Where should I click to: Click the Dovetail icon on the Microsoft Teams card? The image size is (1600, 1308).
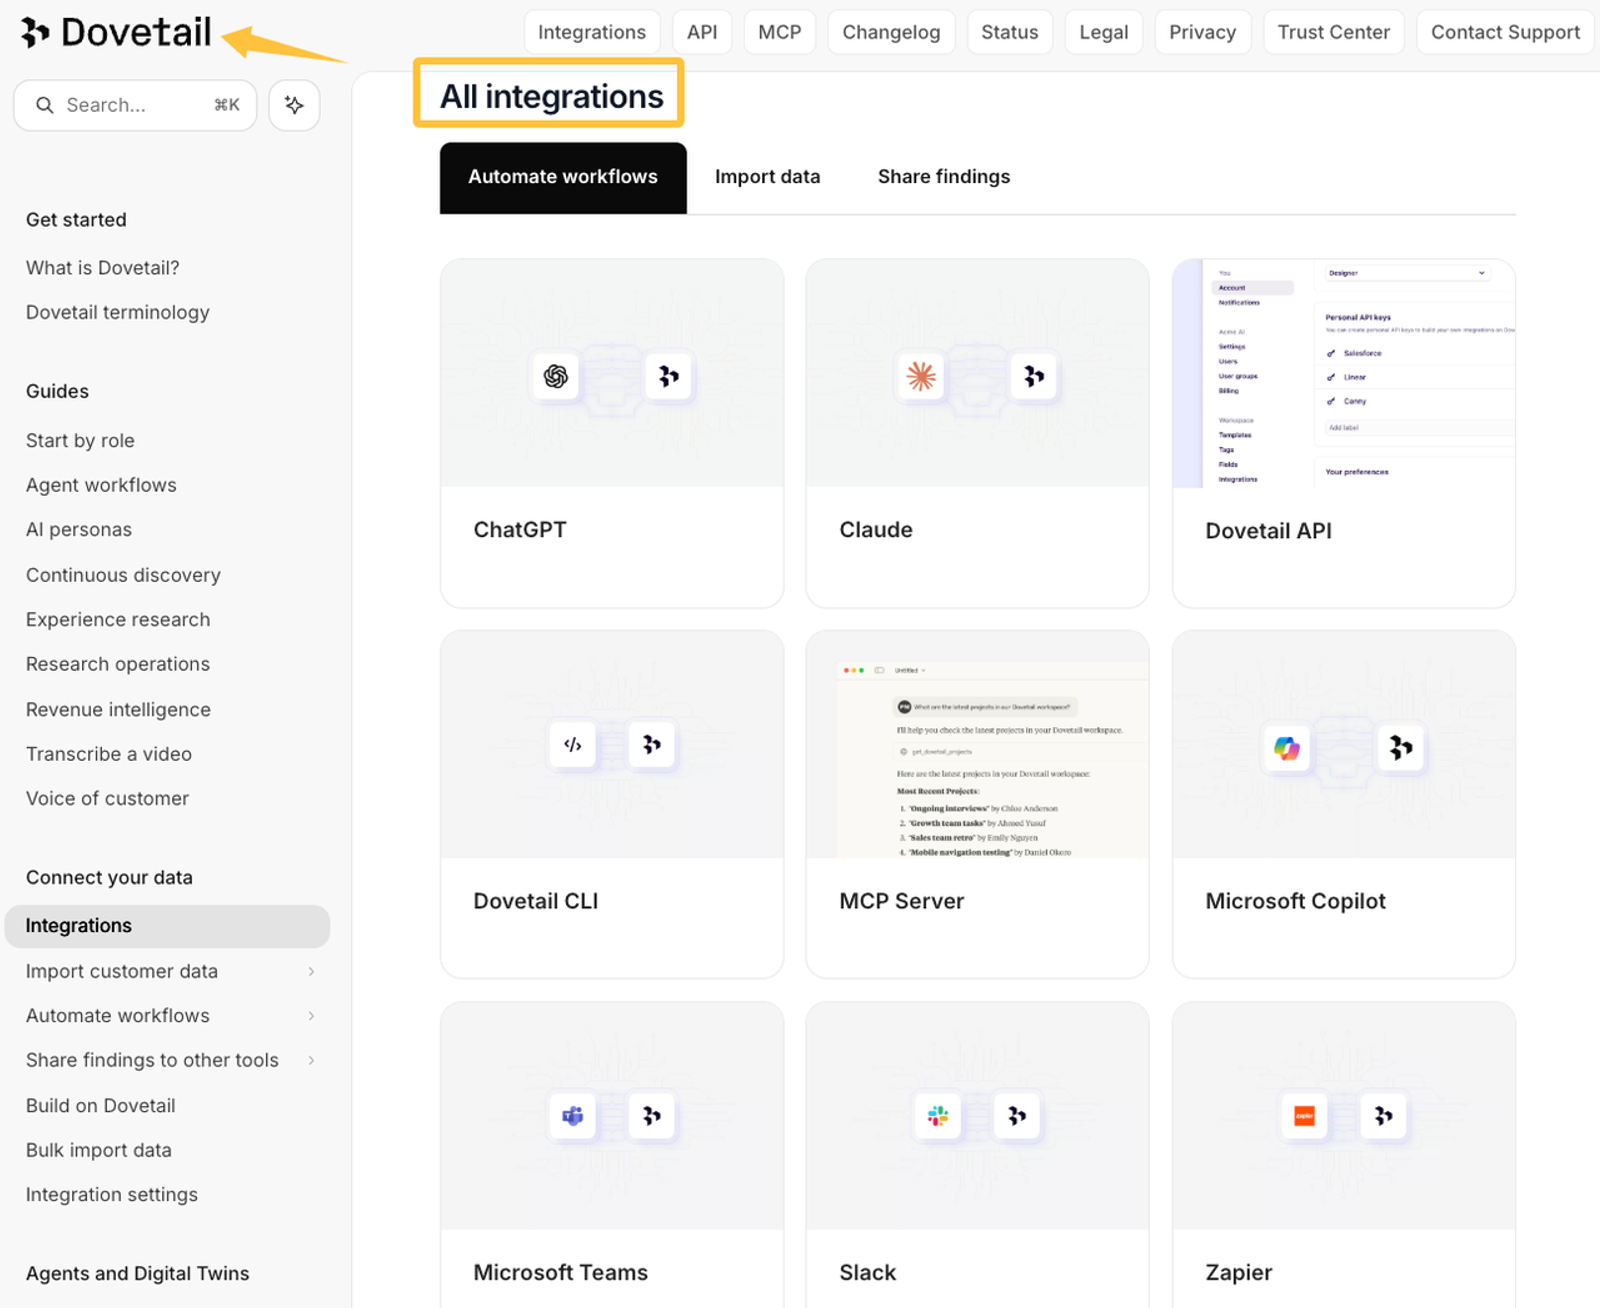pos(652,1116)
